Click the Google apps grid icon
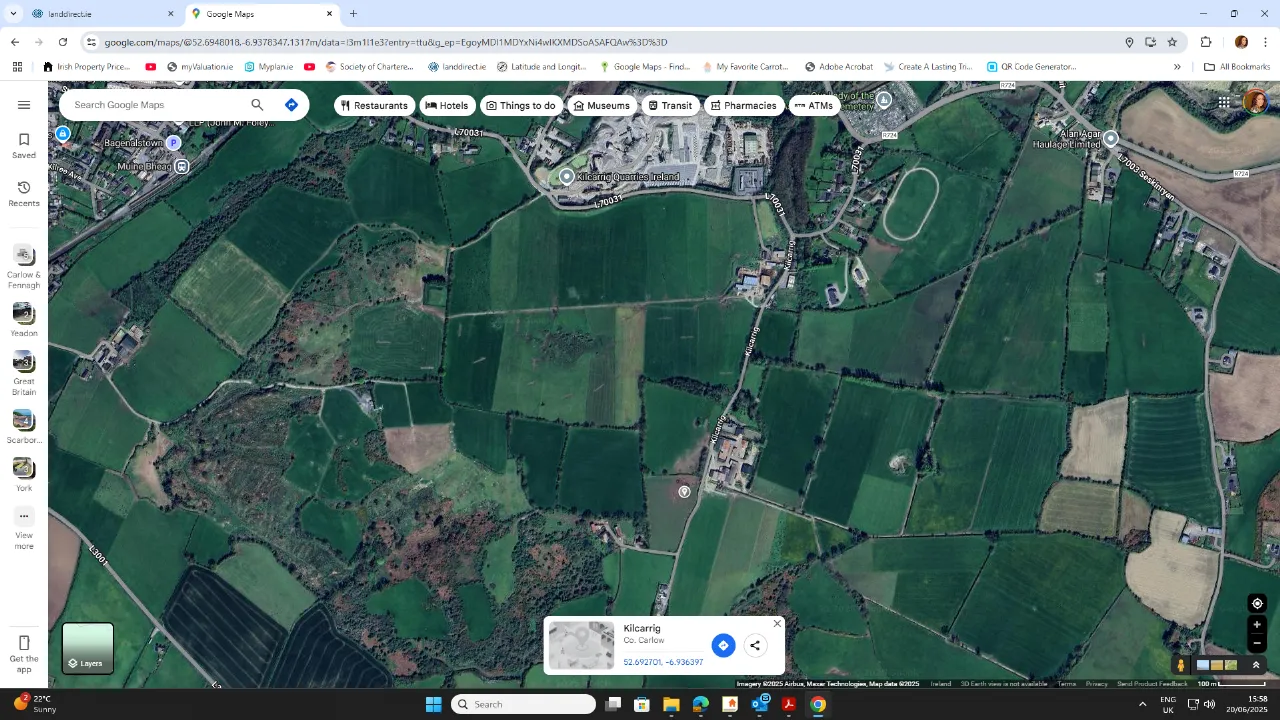The width and height of the screenshot is (1280, 720). pos(1223,101)
